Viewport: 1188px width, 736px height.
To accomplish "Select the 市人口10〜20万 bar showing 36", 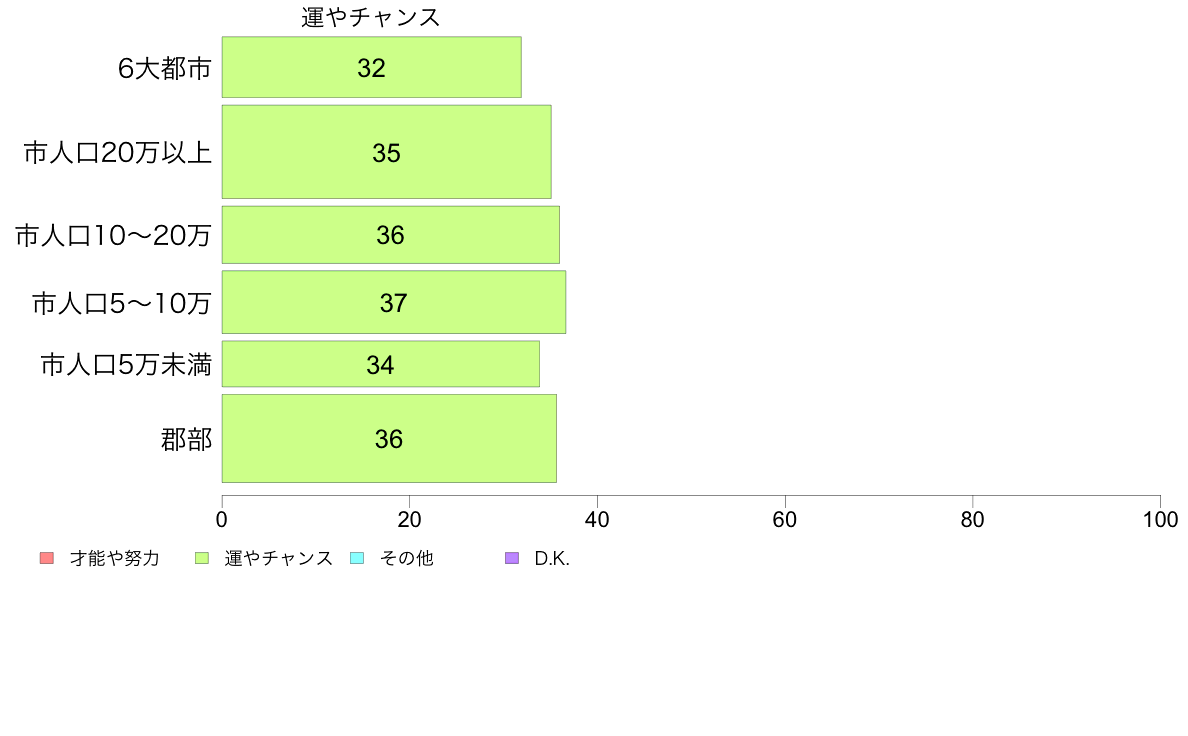I will point(390,235).
